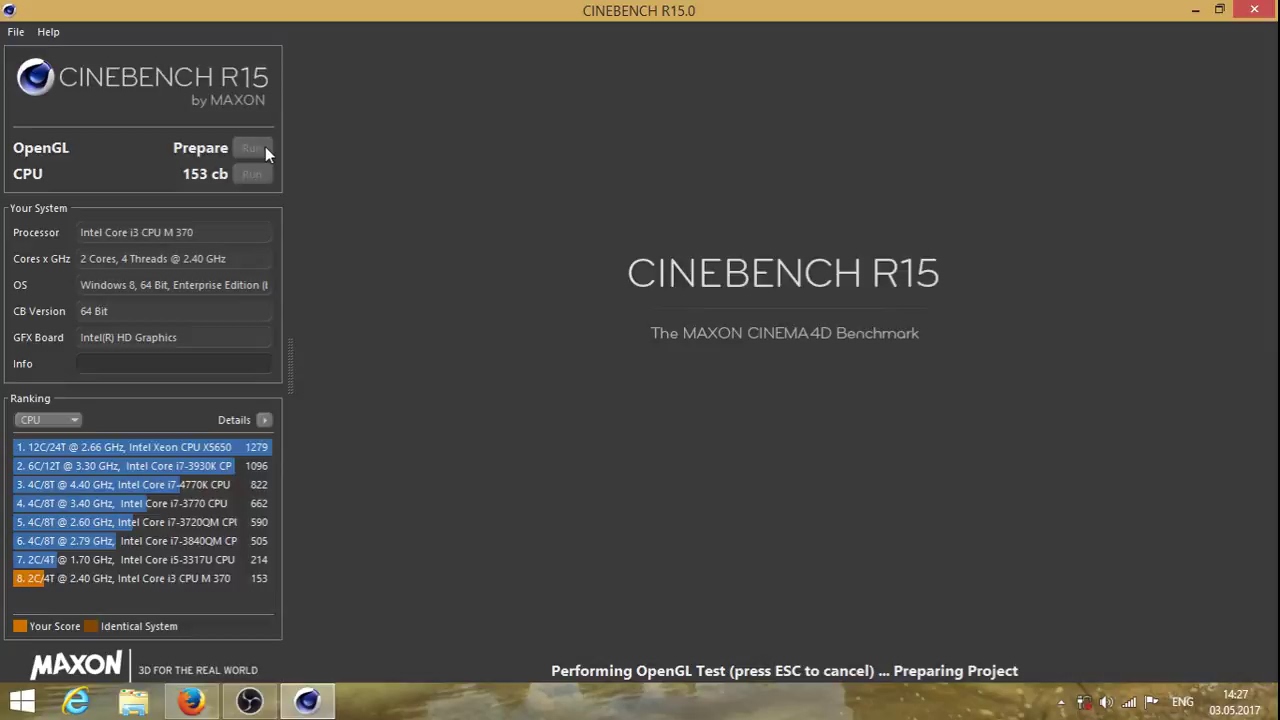This screenshot has width=1280, height=720.
Task: Select ranking row Intel Core i7-4770K
Action: click(142, 485)
